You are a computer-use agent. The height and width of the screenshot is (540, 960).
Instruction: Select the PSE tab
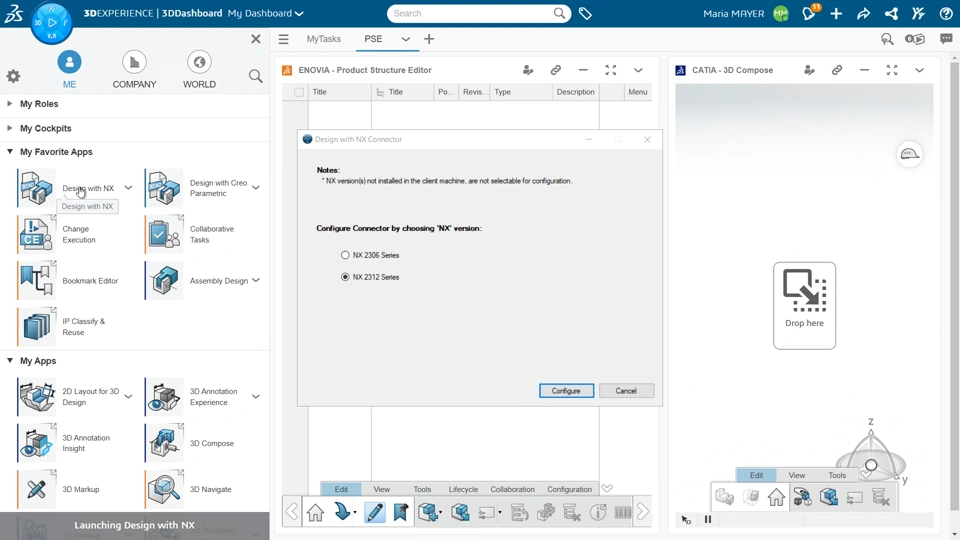(x=373, y=39)
